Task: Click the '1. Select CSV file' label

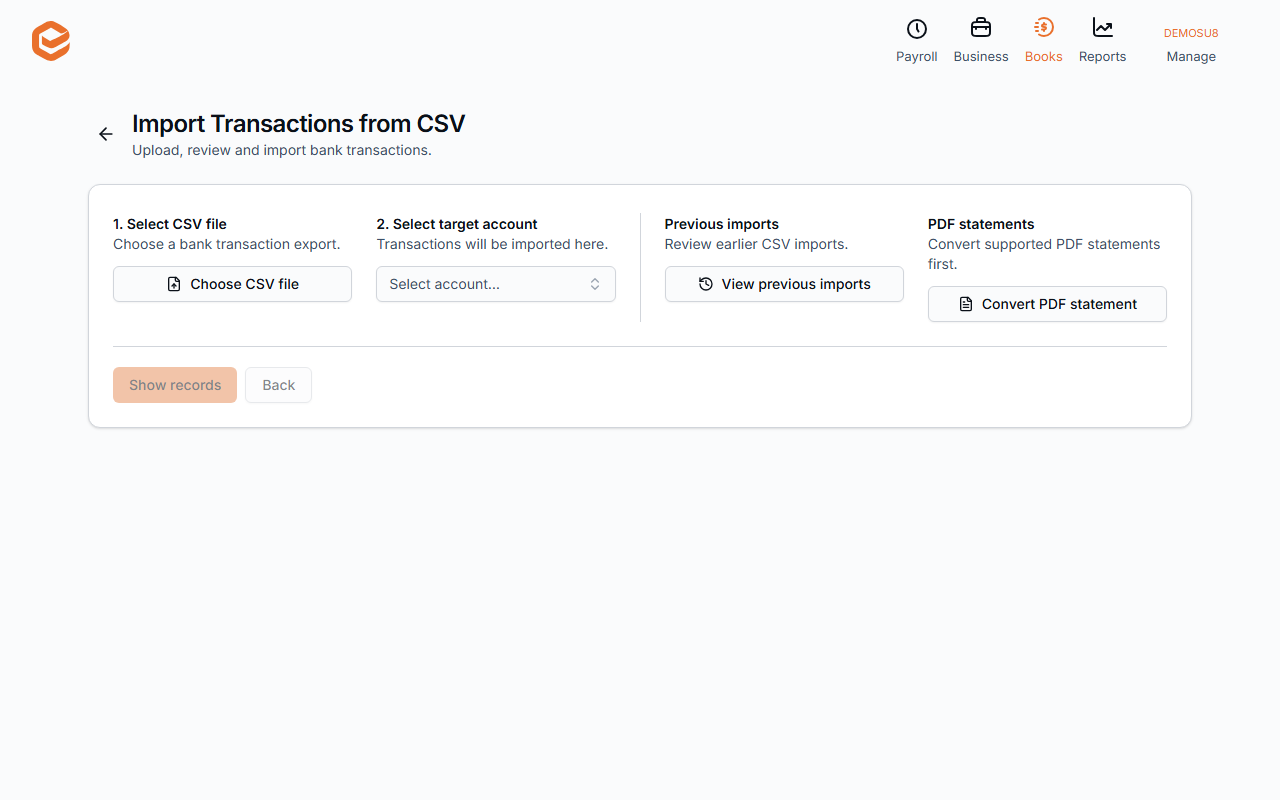Action: (170, 224)
